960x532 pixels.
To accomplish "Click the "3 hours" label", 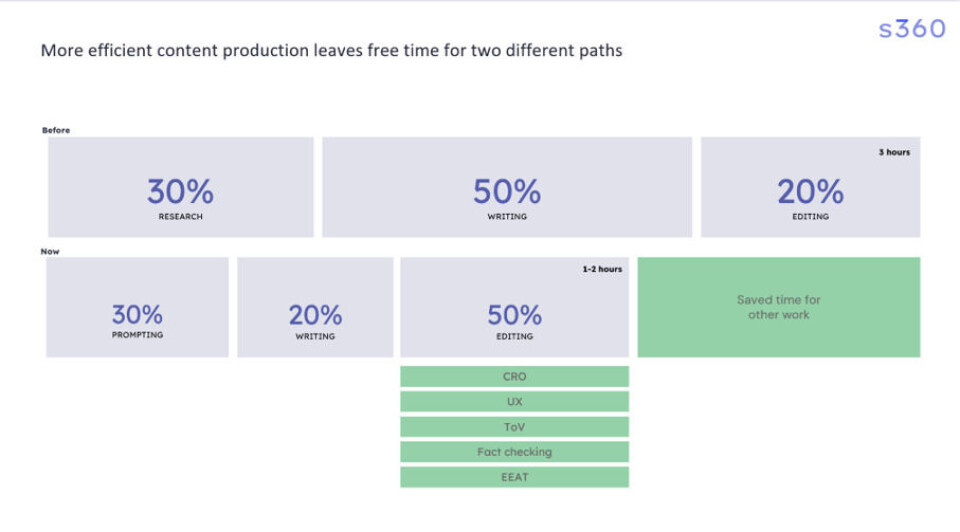I will click(x=894, y=152).
